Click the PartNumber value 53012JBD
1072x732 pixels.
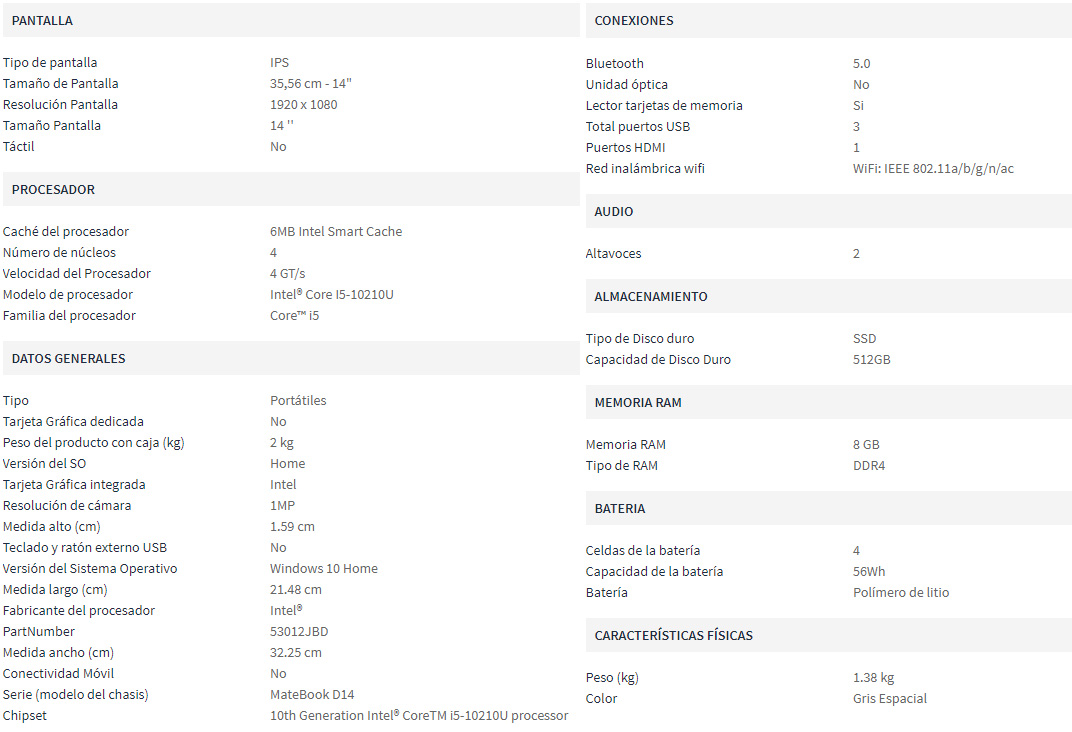point(299,632)
